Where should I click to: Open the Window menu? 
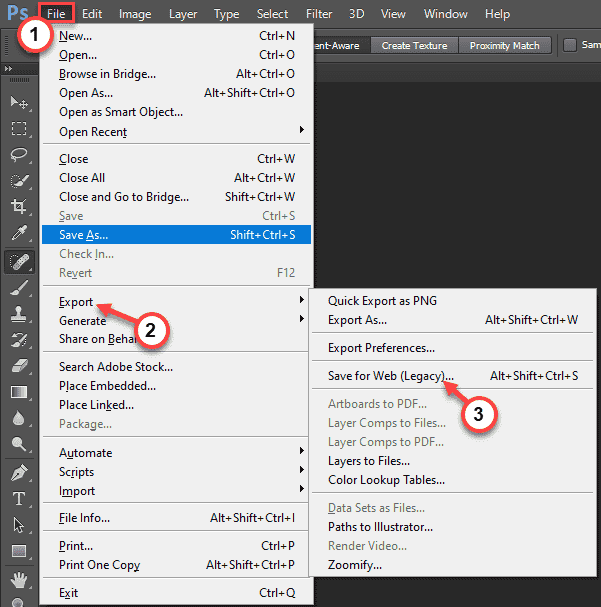(x=445, y=14)
